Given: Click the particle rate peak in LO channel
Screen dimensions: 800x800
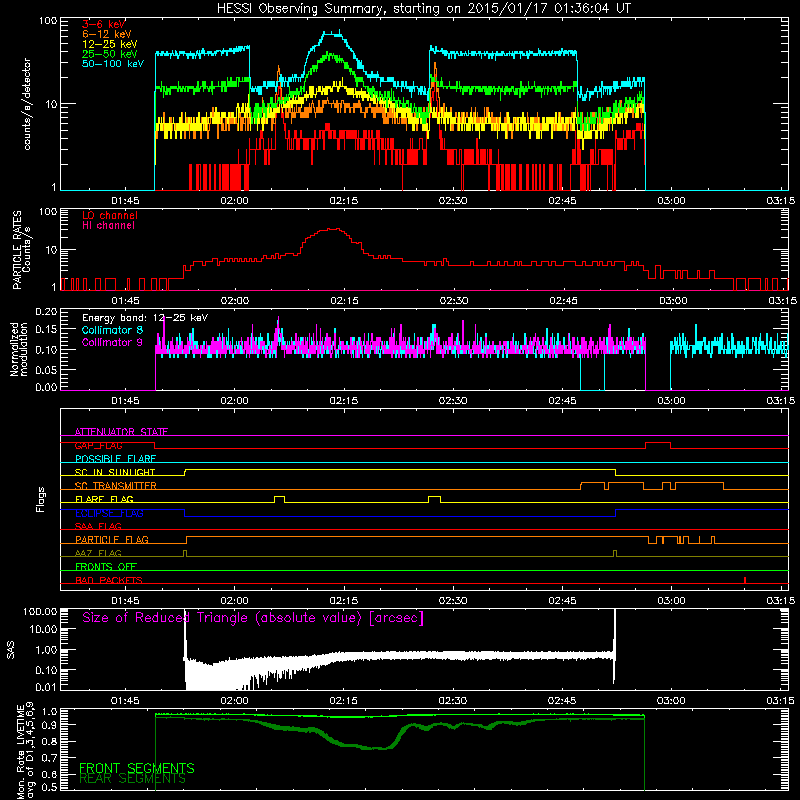Looking at the screenshot, I should point(332,229).
